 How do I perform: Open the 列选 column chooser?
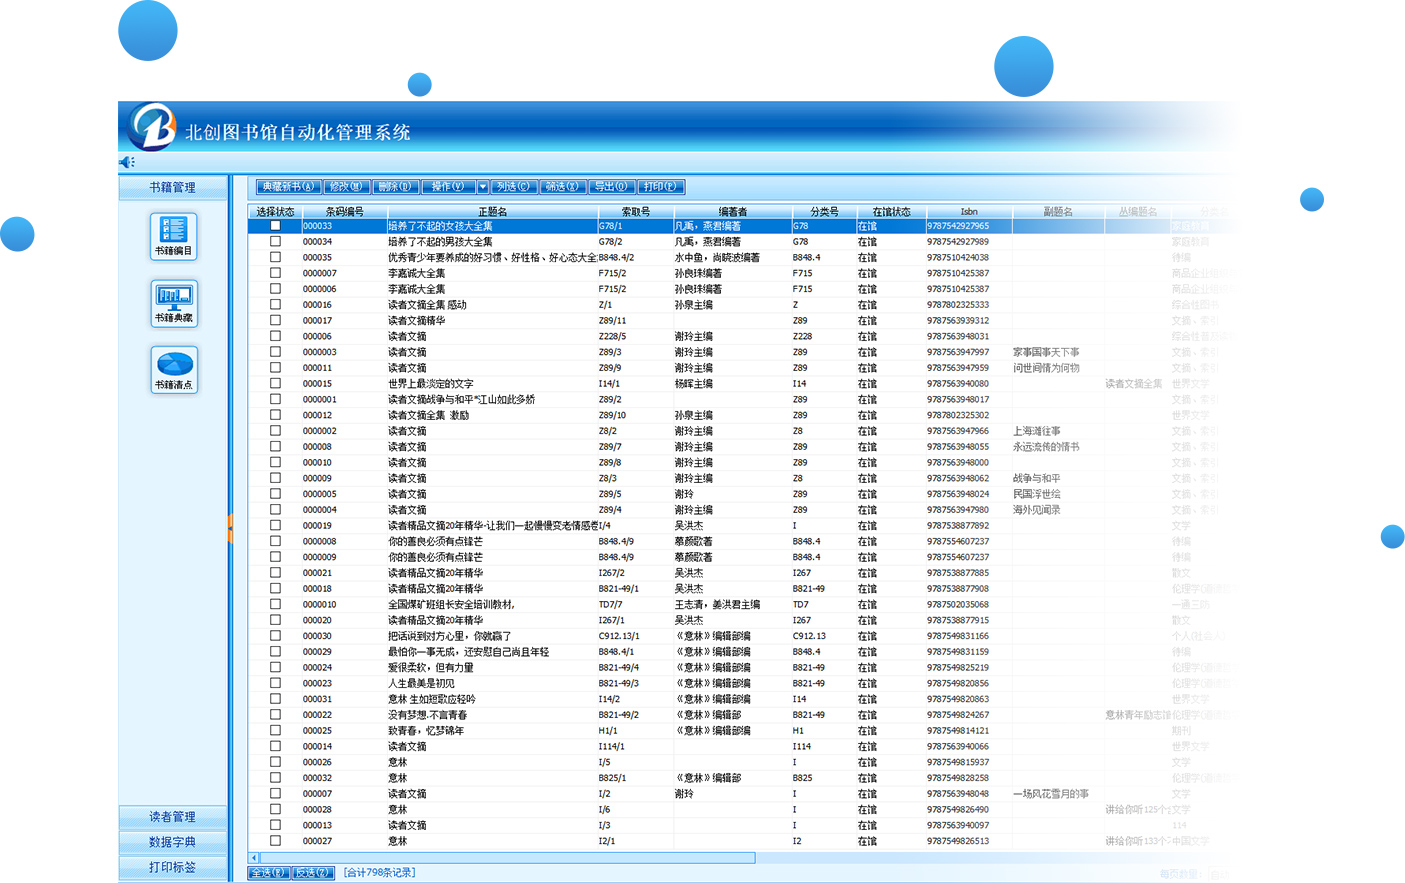click(x=513, y=187)
